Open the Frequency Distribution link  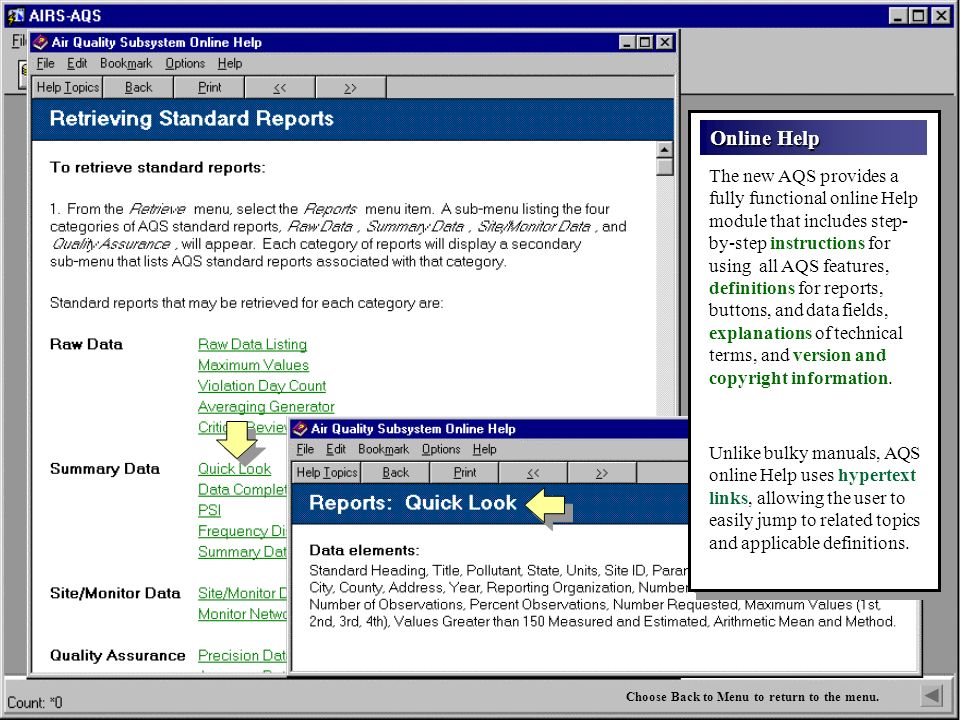(x=242, y=531)
